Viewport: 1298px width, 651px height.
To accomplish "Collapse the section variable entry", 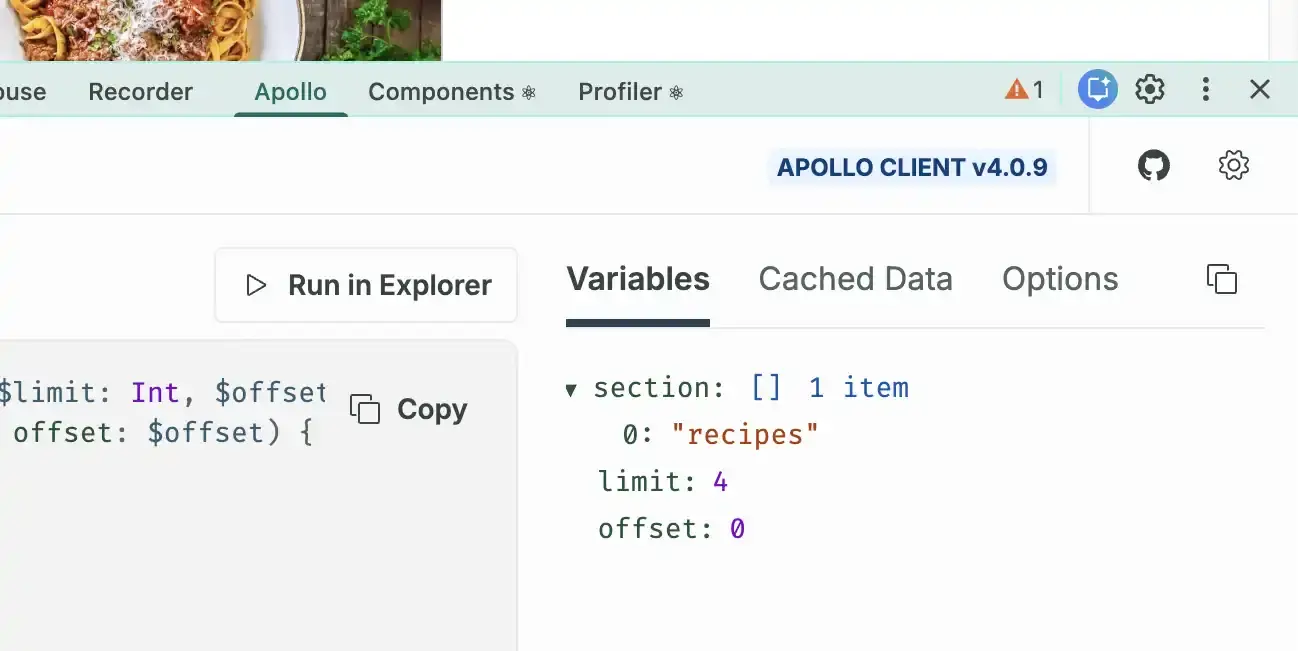I will (x=571, y=389).
